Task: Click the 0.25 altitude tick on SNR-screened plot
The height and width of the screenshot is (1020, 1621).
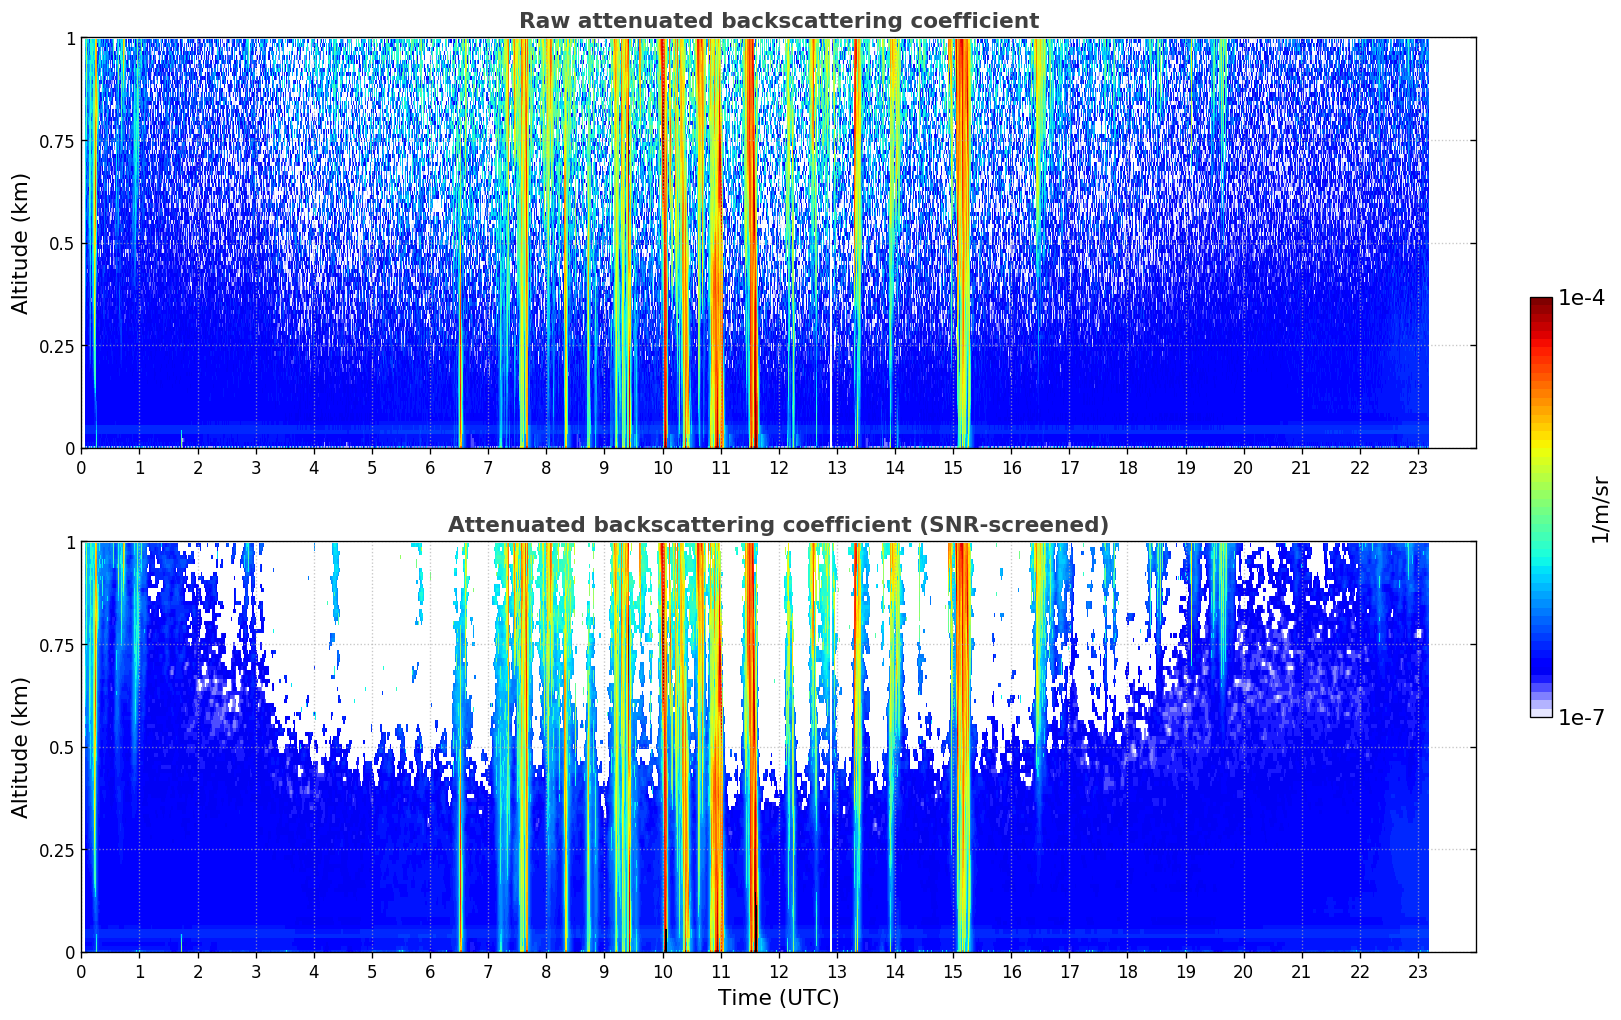Action: [x=58, y=850]
